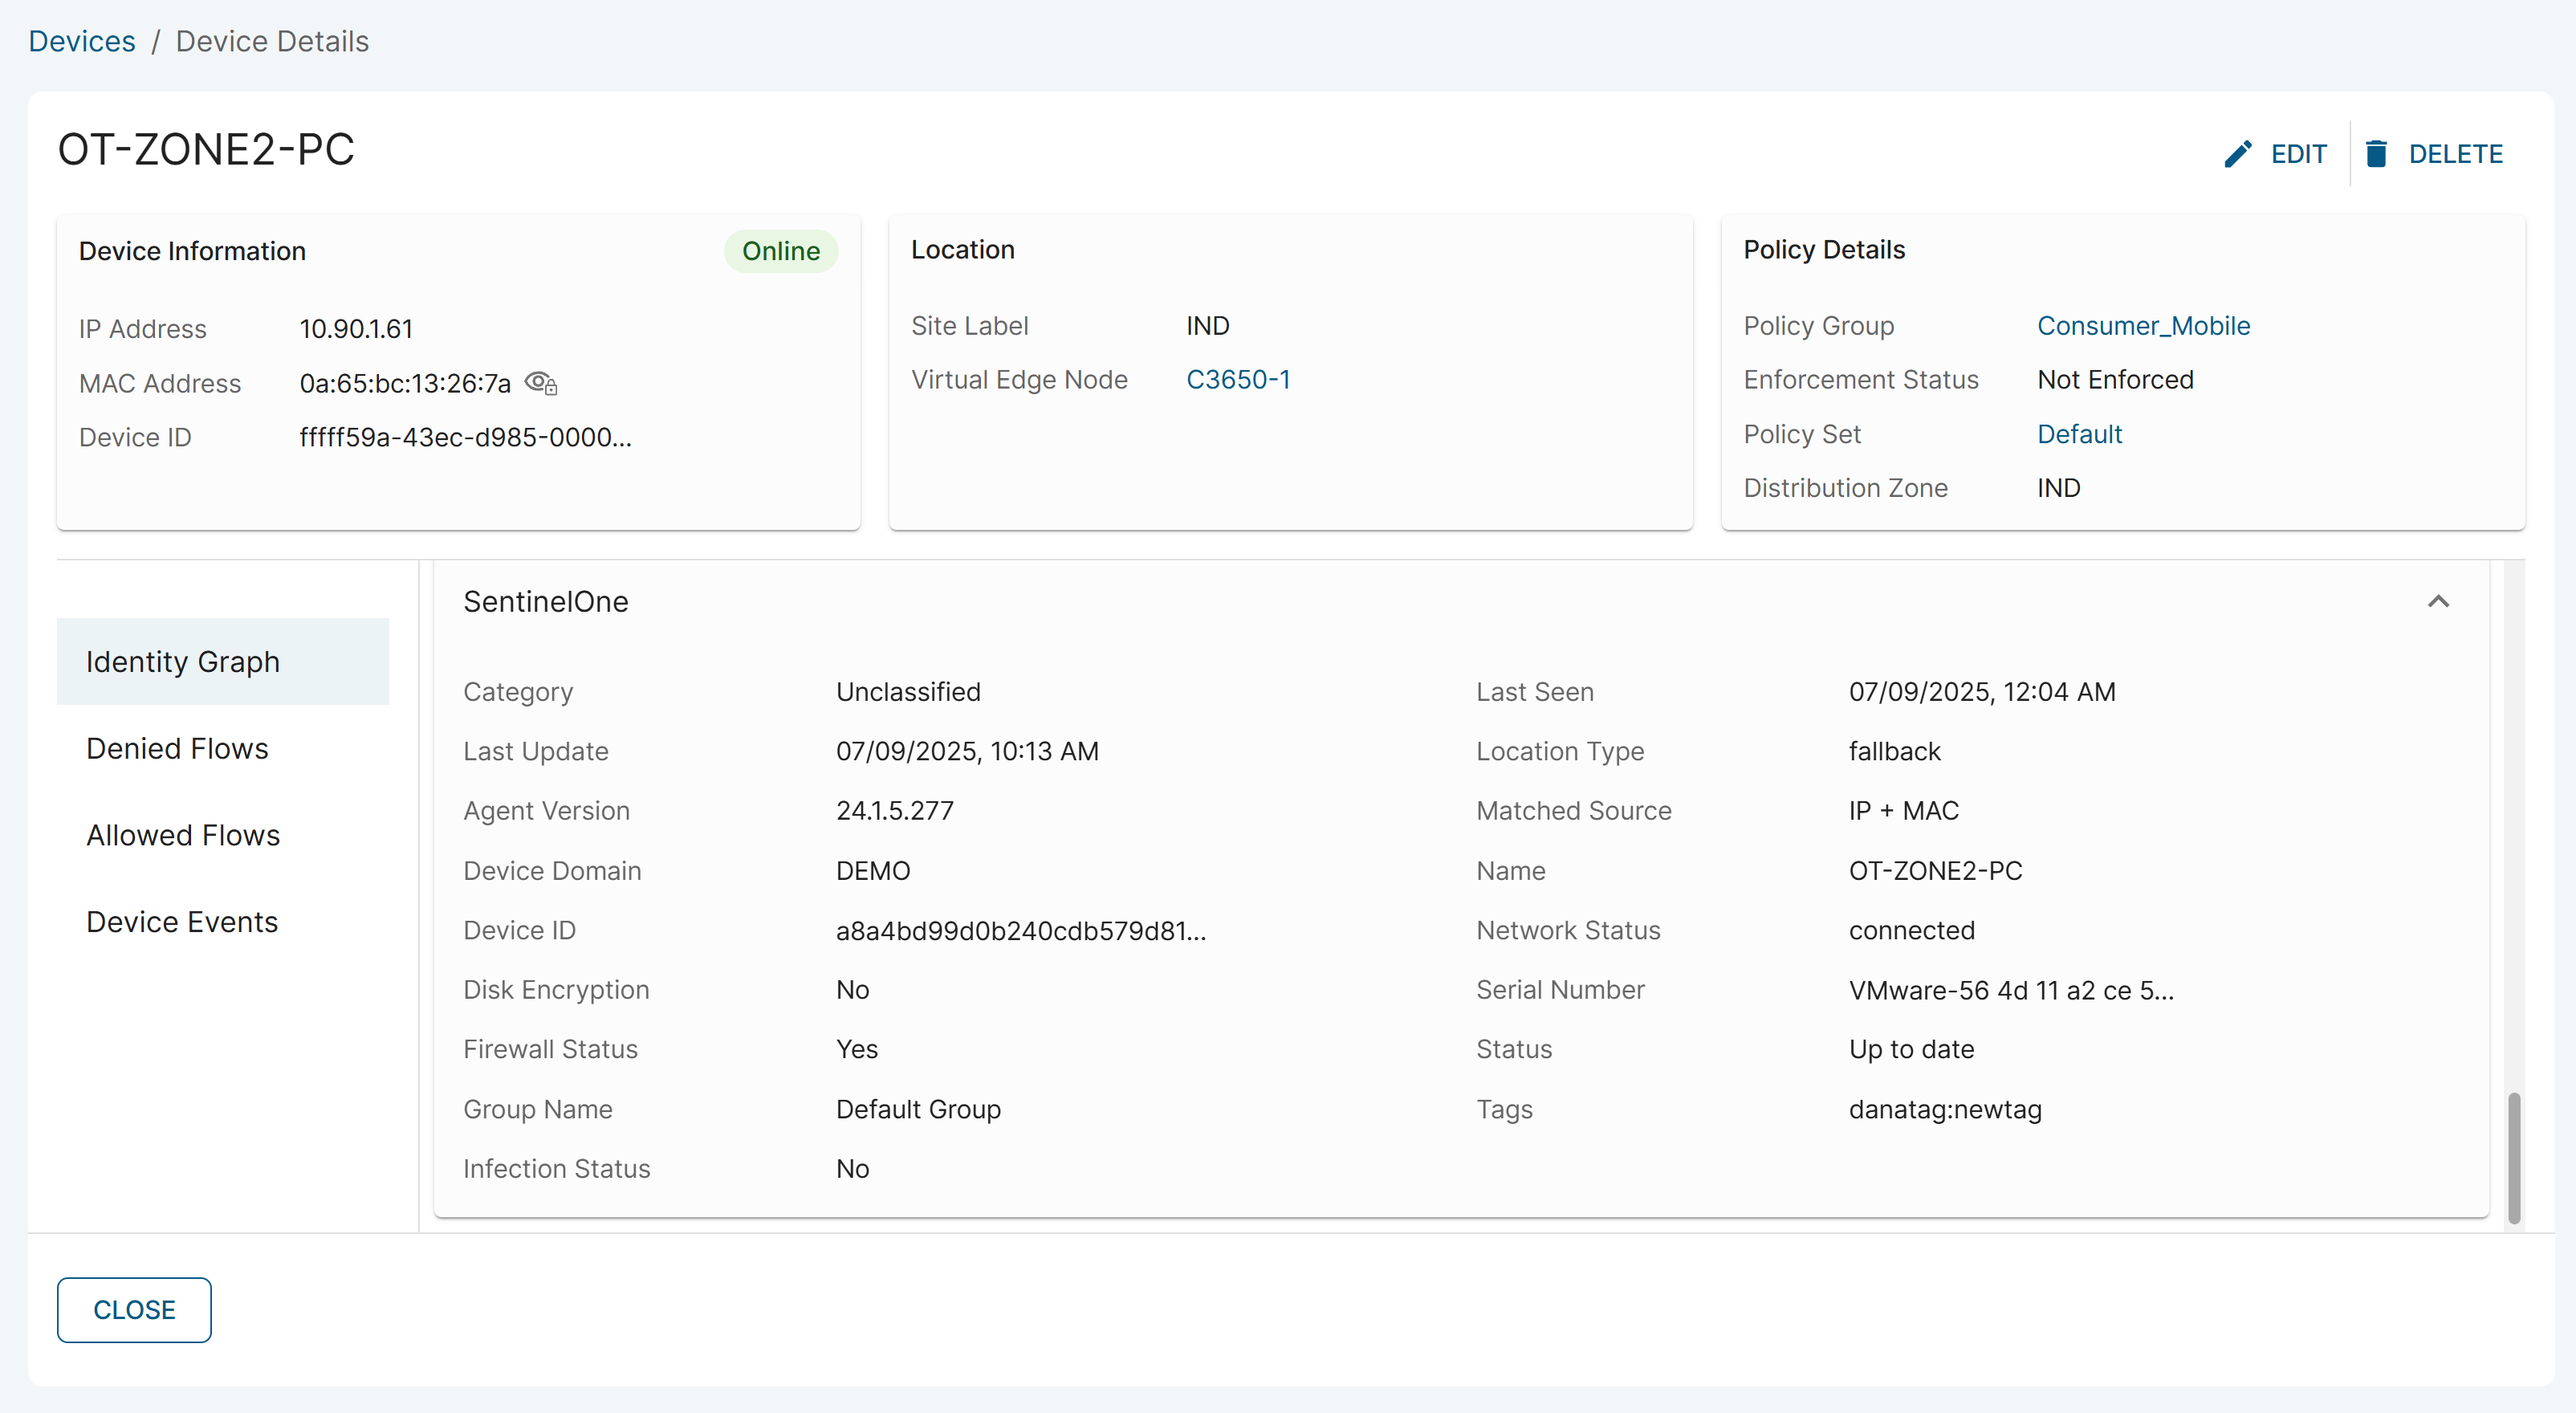Collapse the SentinelOne panel chevron
The height and width of the screenshot is (1413, 2576).
[x=2438, y=601]
